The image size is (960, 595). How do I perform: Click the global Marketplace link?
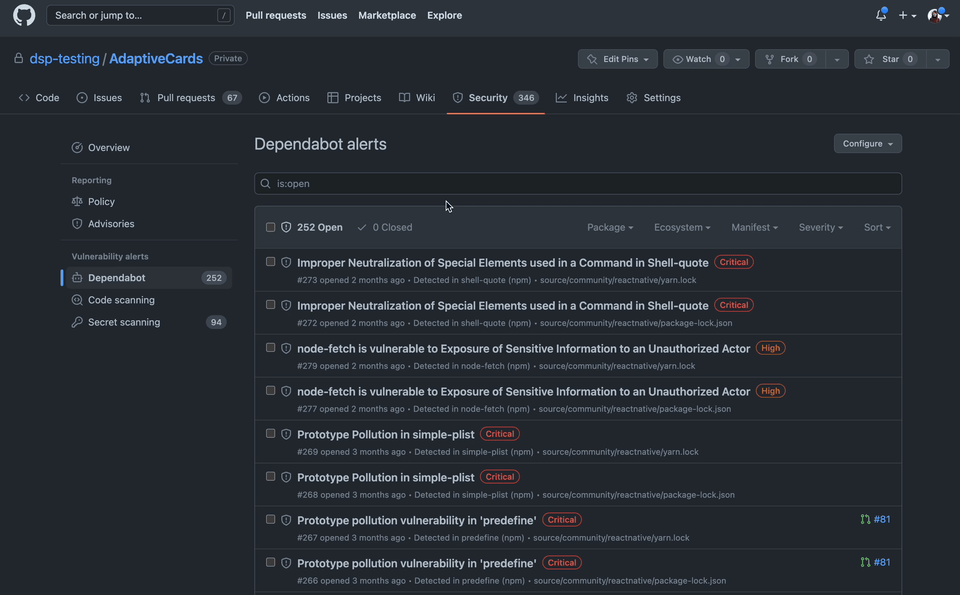click(x=387, y=15)
